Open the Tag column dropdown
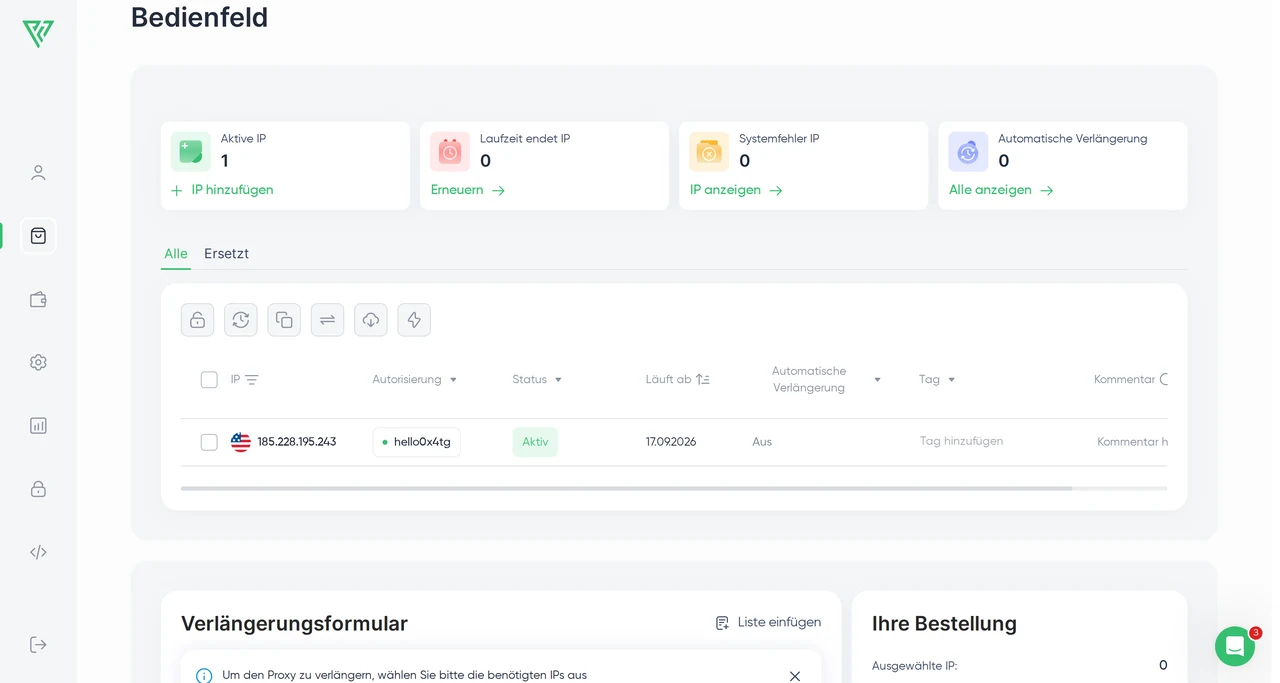 (951, 380)
